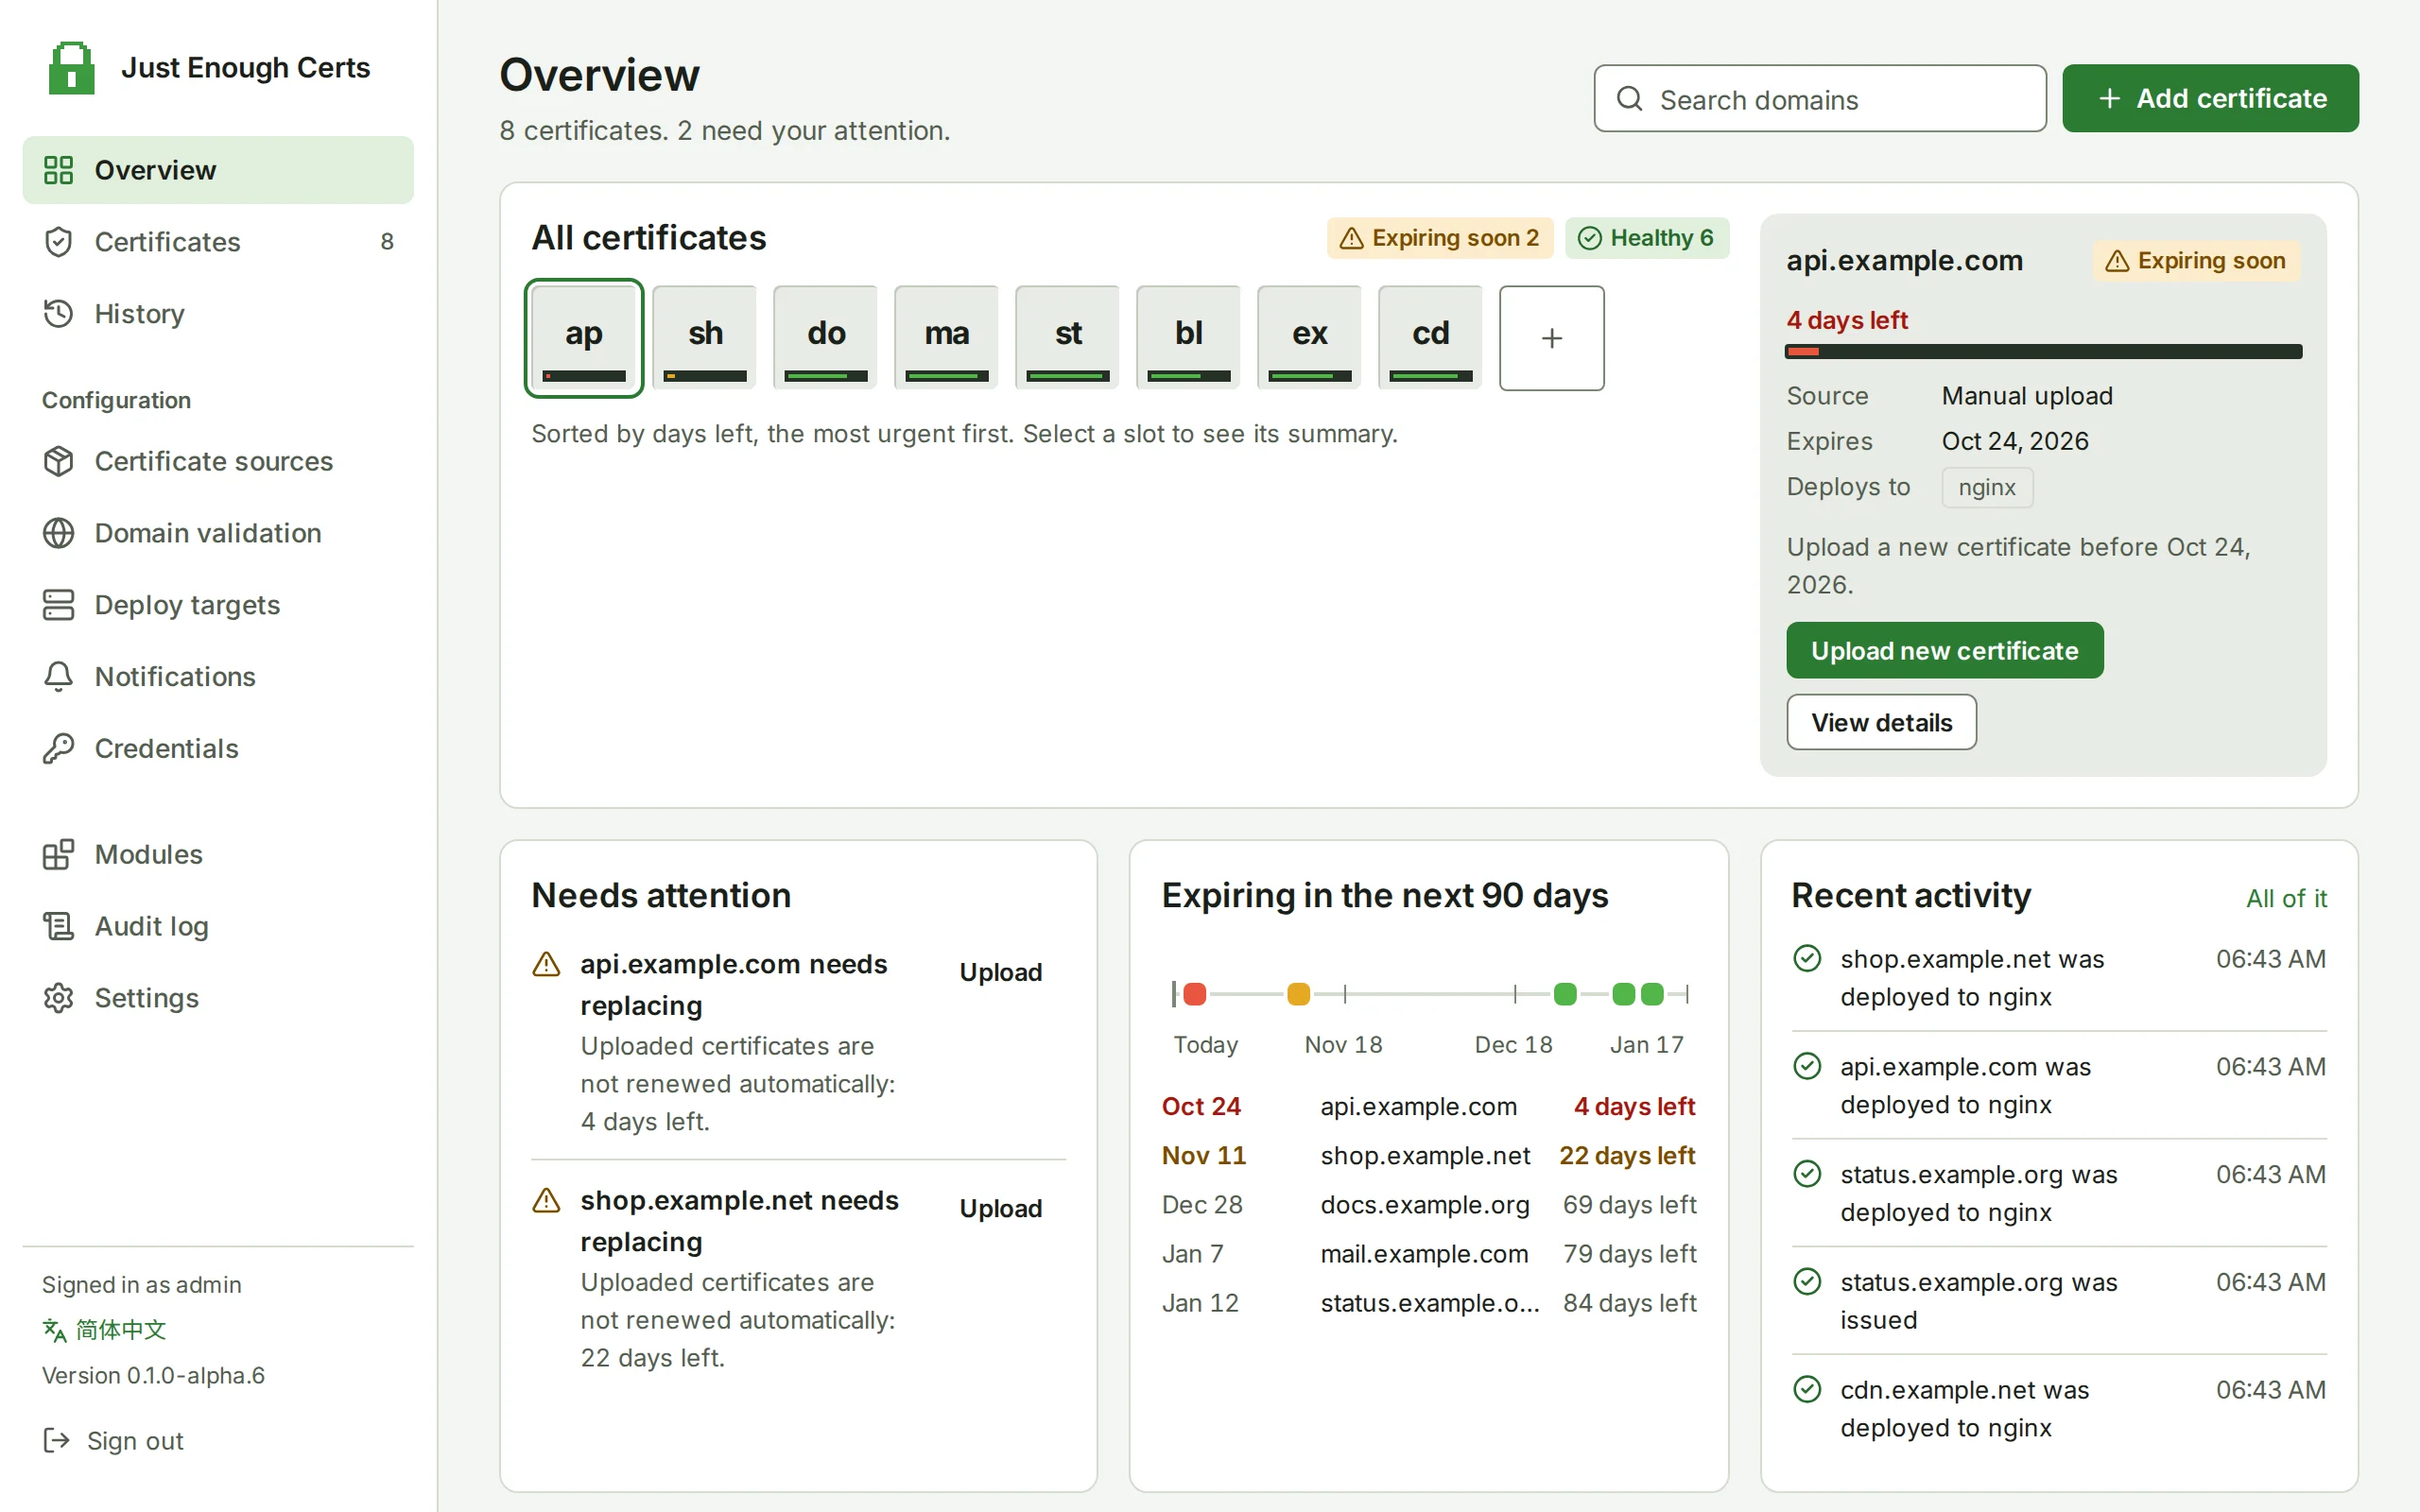This screenshot has height=1512, width=2420.
Task: Click View details for api.example.com
Action: click(1881, 722)
